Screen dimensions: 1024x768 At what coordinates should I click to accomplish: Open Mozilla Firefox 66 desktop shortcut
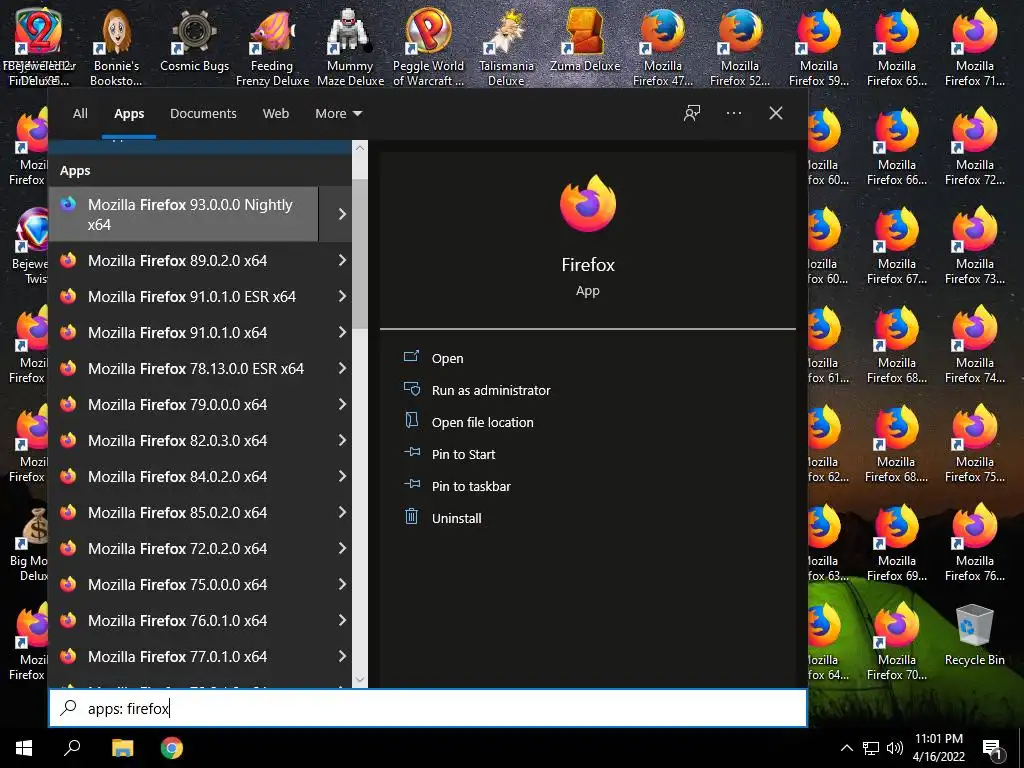[x=897, y=146]
